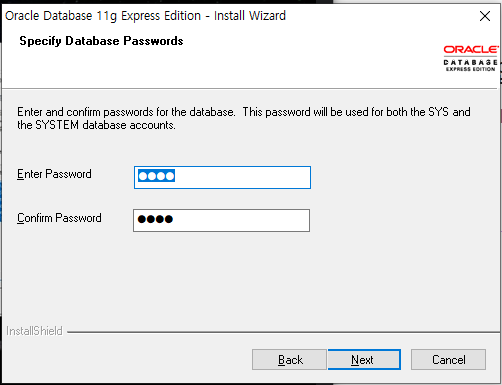The height and width of the screenshot is (385, 502).
Task: Click the Enter Password label
Action: coord(54,174)
